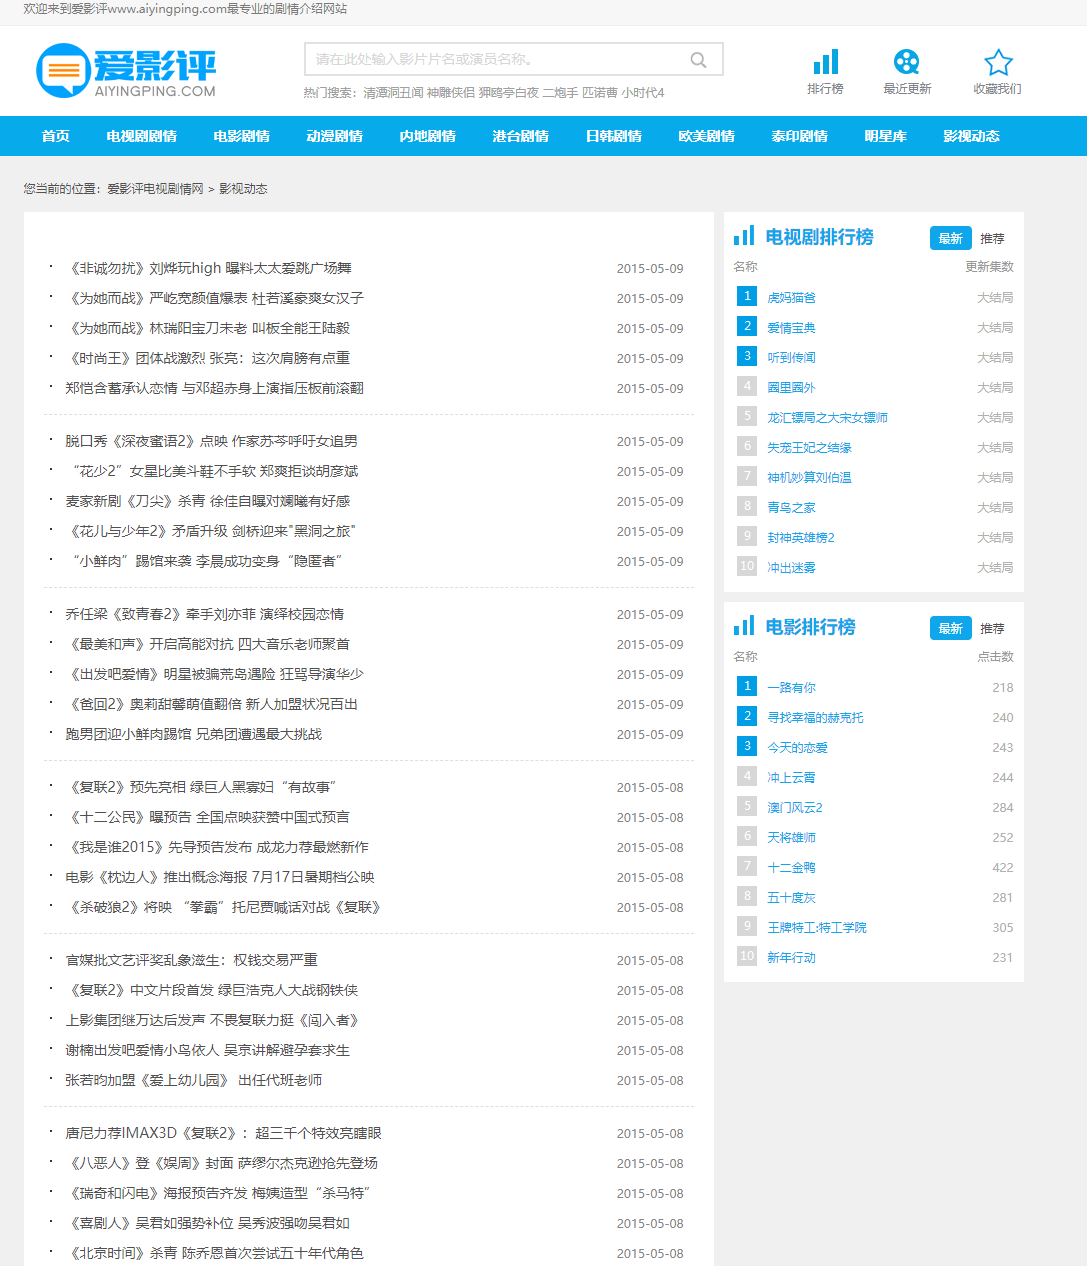Click the 收藏我们 star icon

(x=998, y=62)
